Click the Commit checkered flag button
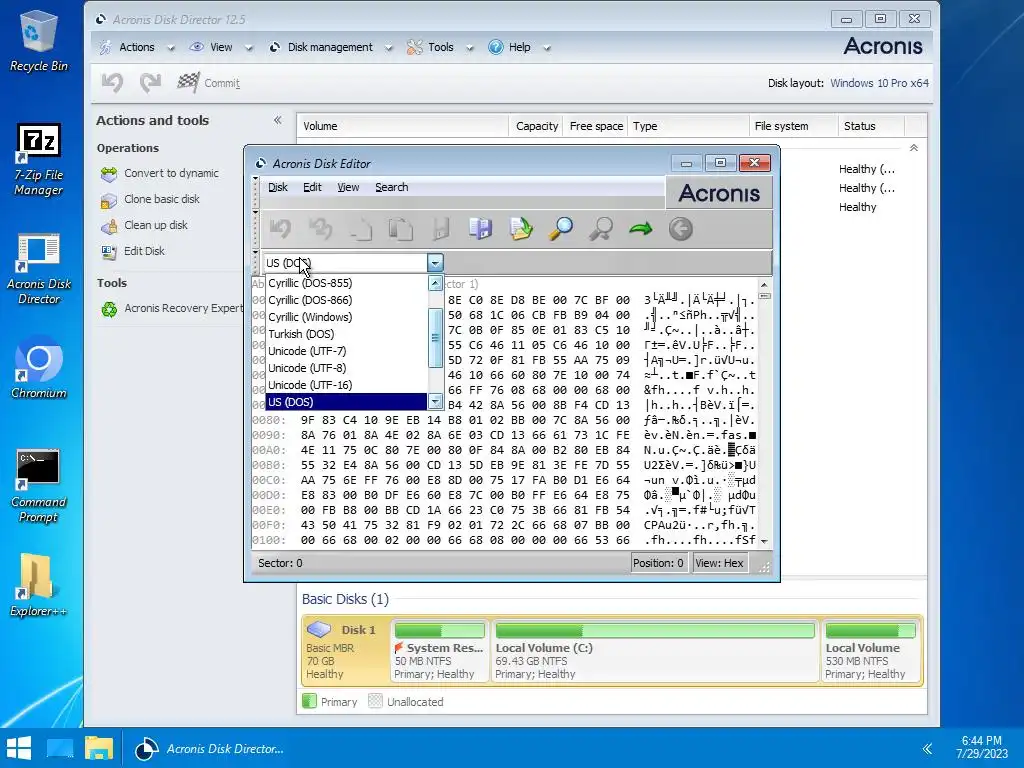1024x768 pixels. point(208,83)
